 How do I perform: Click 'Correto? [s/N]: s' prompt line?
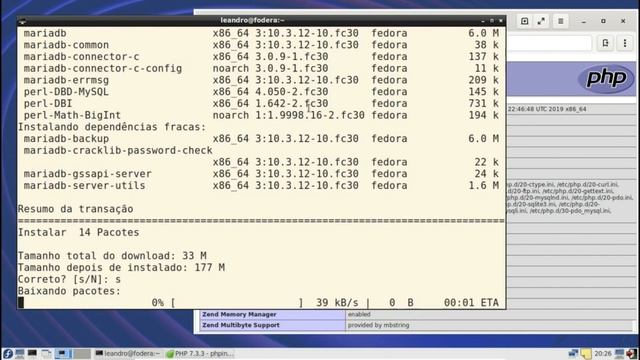click(69, 280)
